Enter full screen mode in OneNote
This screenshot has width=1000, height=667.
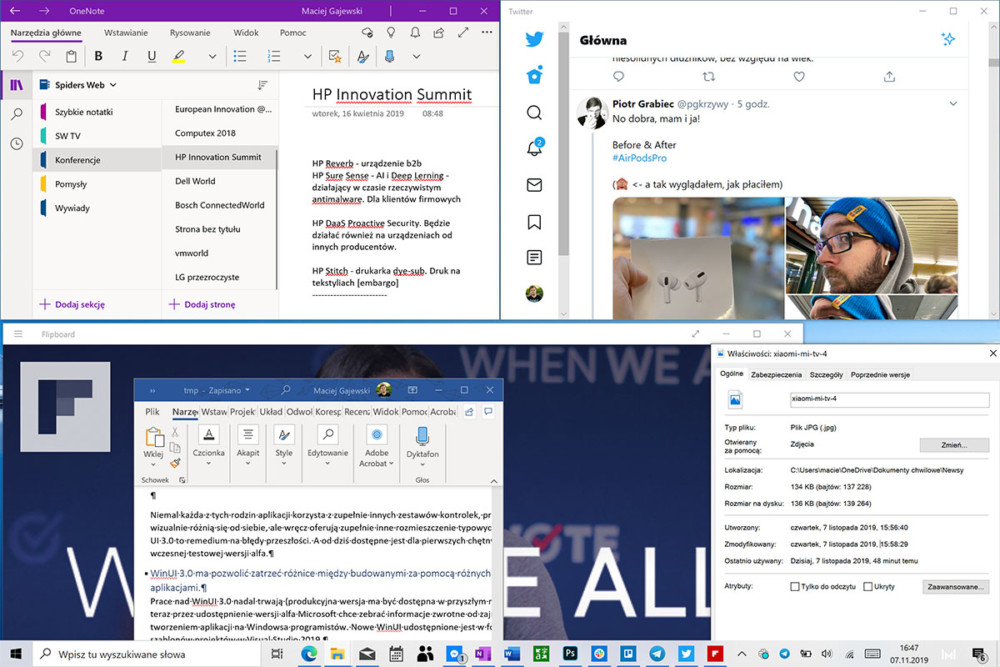coord(463,33)
